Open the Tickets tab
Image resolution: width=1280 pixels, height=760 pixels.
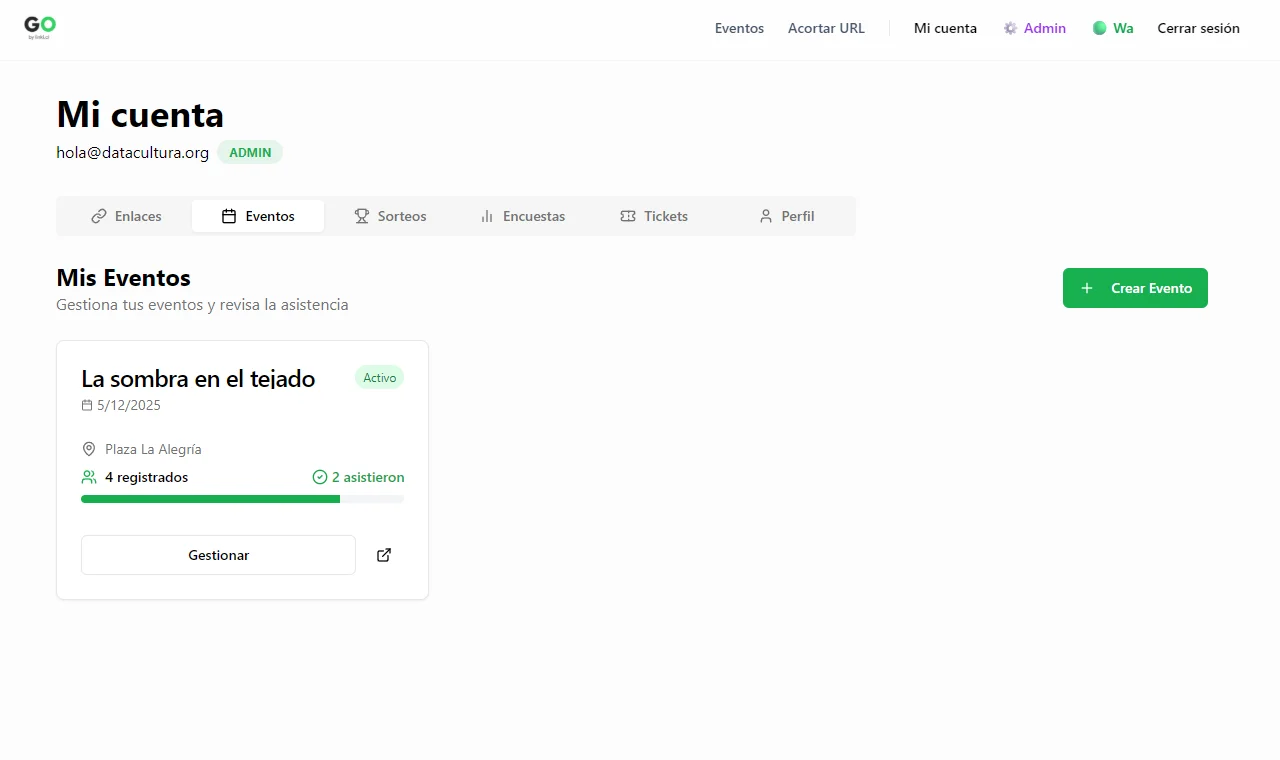point(655,216)
